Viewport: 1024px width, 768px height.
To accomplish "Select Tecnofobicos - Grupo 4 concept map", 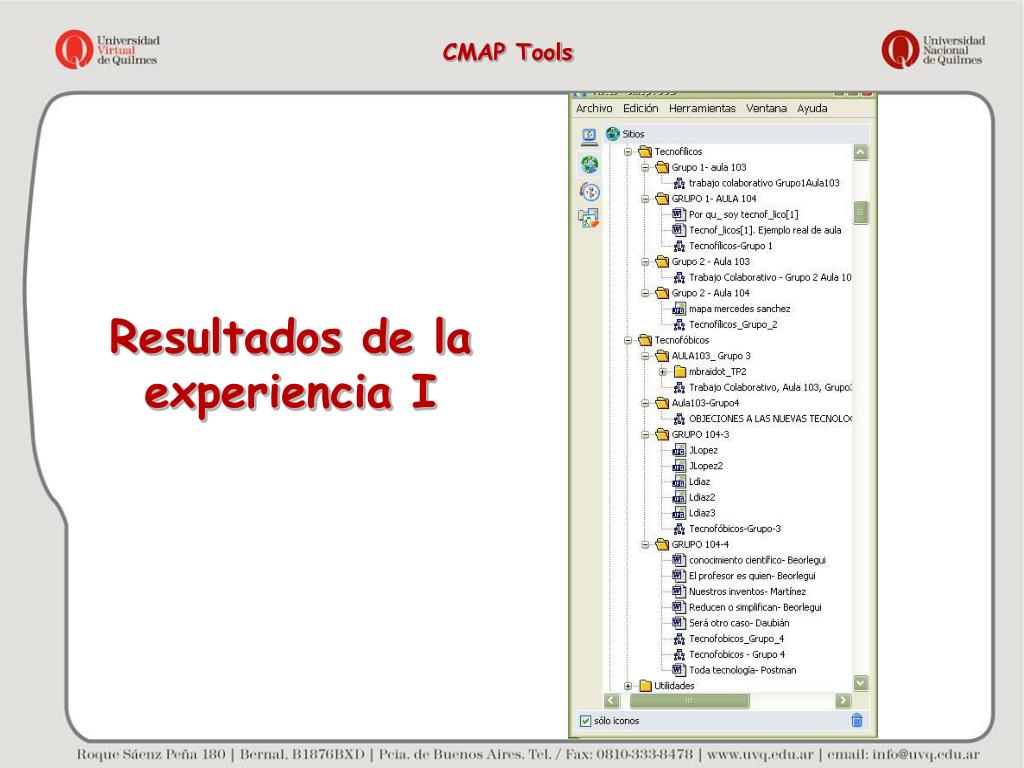I will (737, 654).
